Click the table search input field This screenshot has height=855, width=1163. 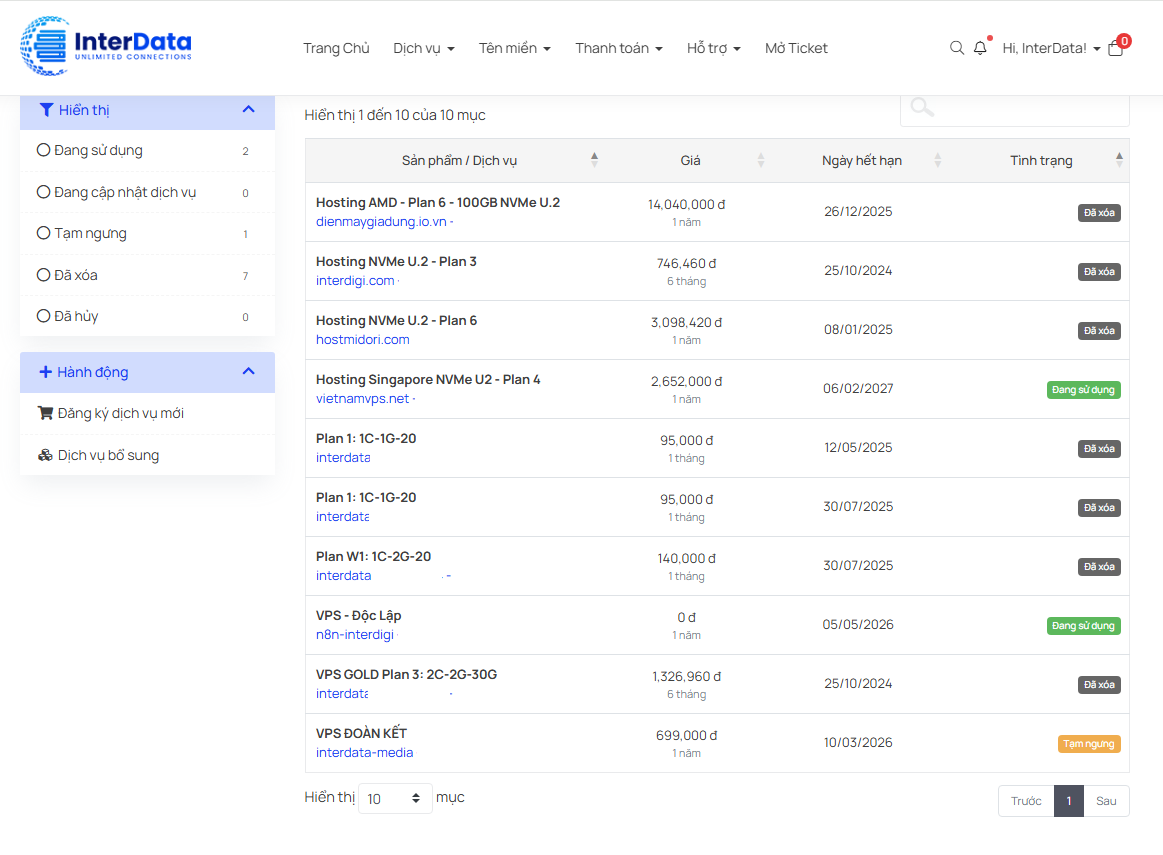click(x=1015, y=110)
